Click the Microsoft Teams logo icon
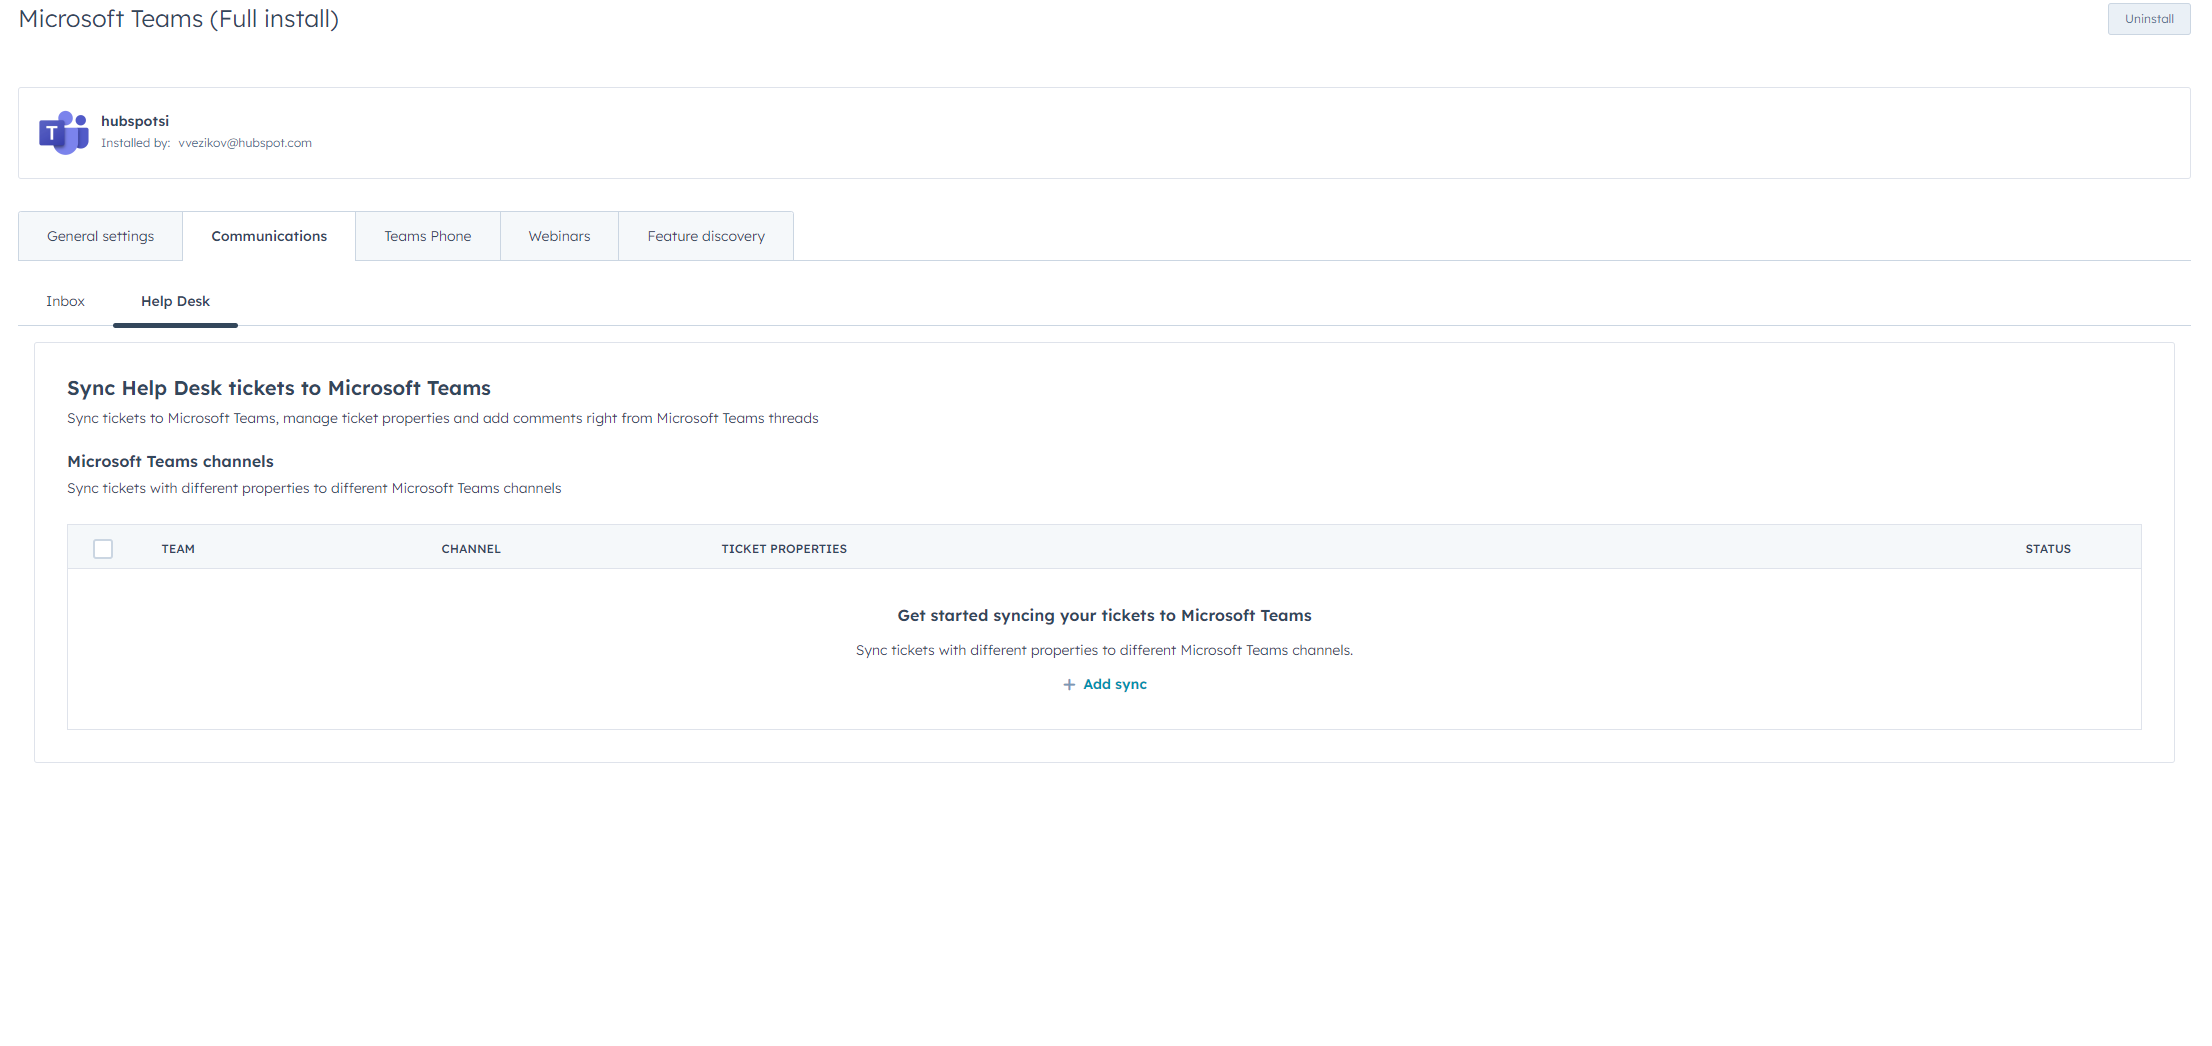2212x1046 pixels. tap(63, 132)
